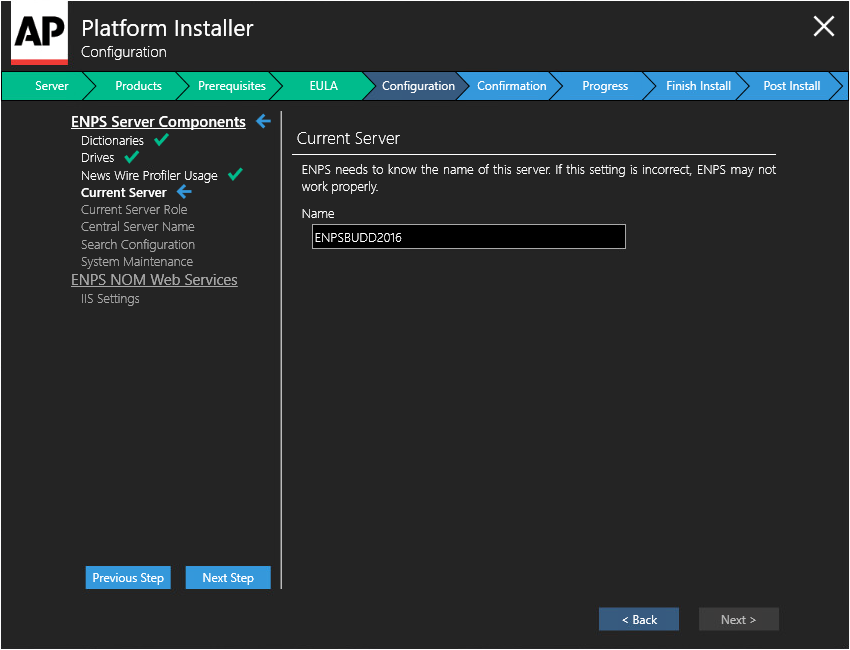Select Current Server in the step list
Viewport: 850px width, 650px height.
click(124, 192)
